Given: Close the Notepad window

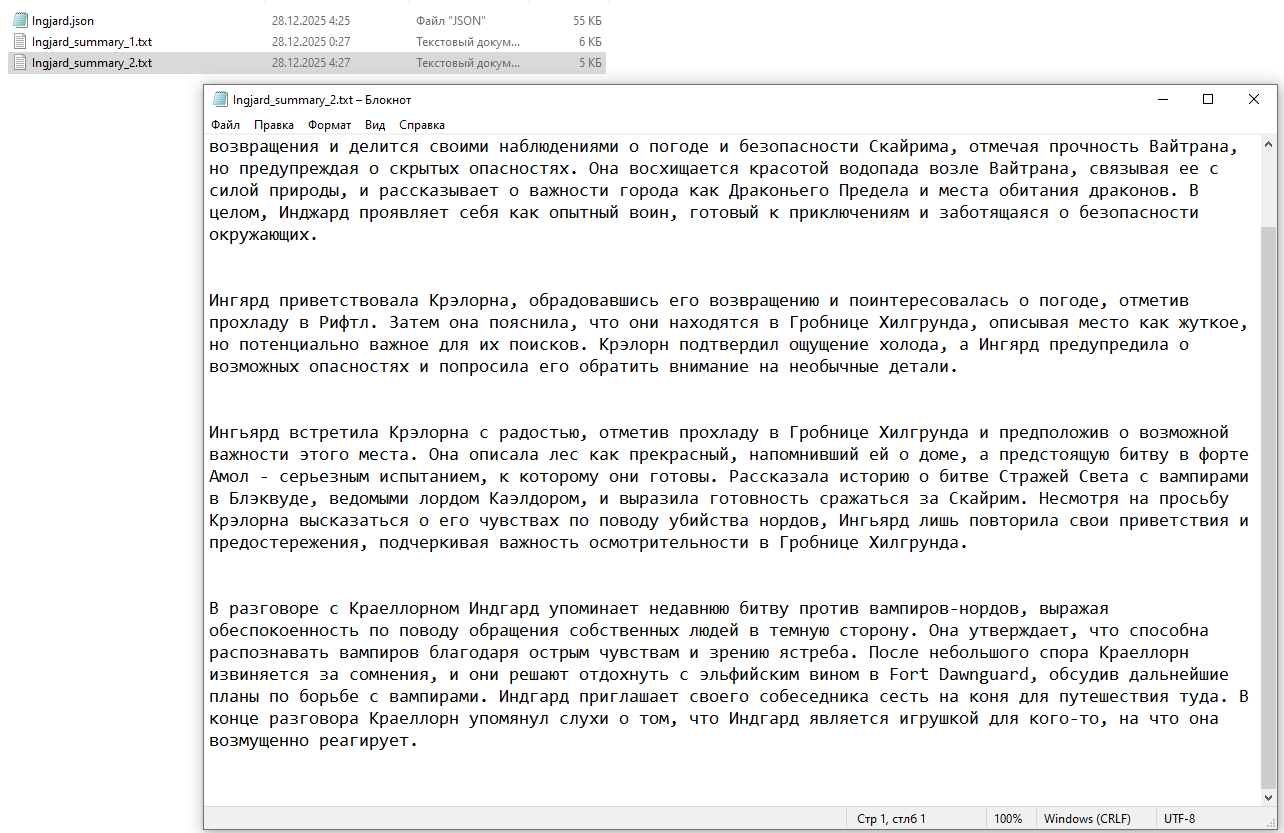Looking at the screenshot, I should 1254,100.
